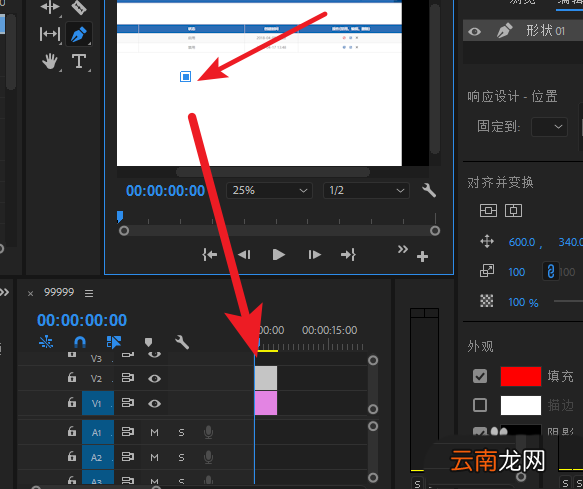Open Timeline Display Settings wrench
583x489 pixels.
pos(182,342)
